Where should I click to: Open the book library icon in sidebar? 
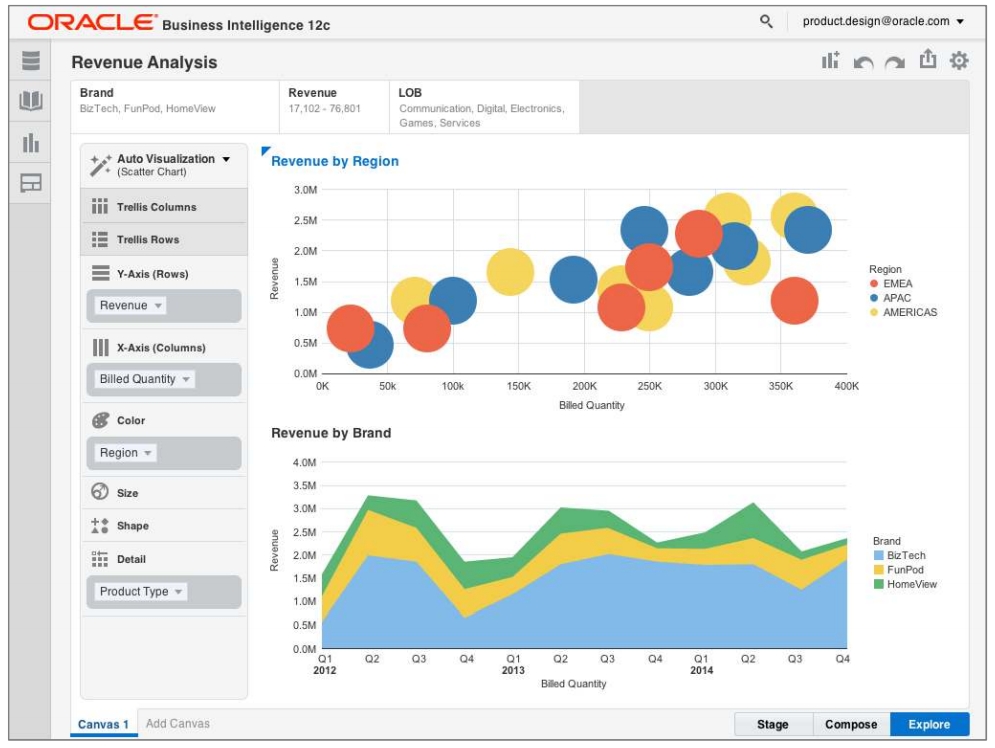pyautogui.click(x=30, y=100)
